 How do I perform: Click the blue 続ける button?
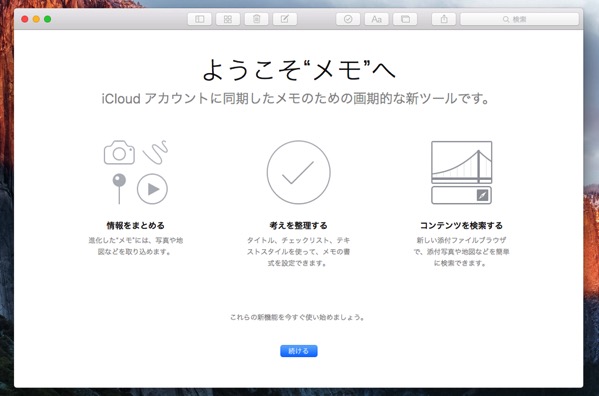pyautogui.click(x=299, y=351)
